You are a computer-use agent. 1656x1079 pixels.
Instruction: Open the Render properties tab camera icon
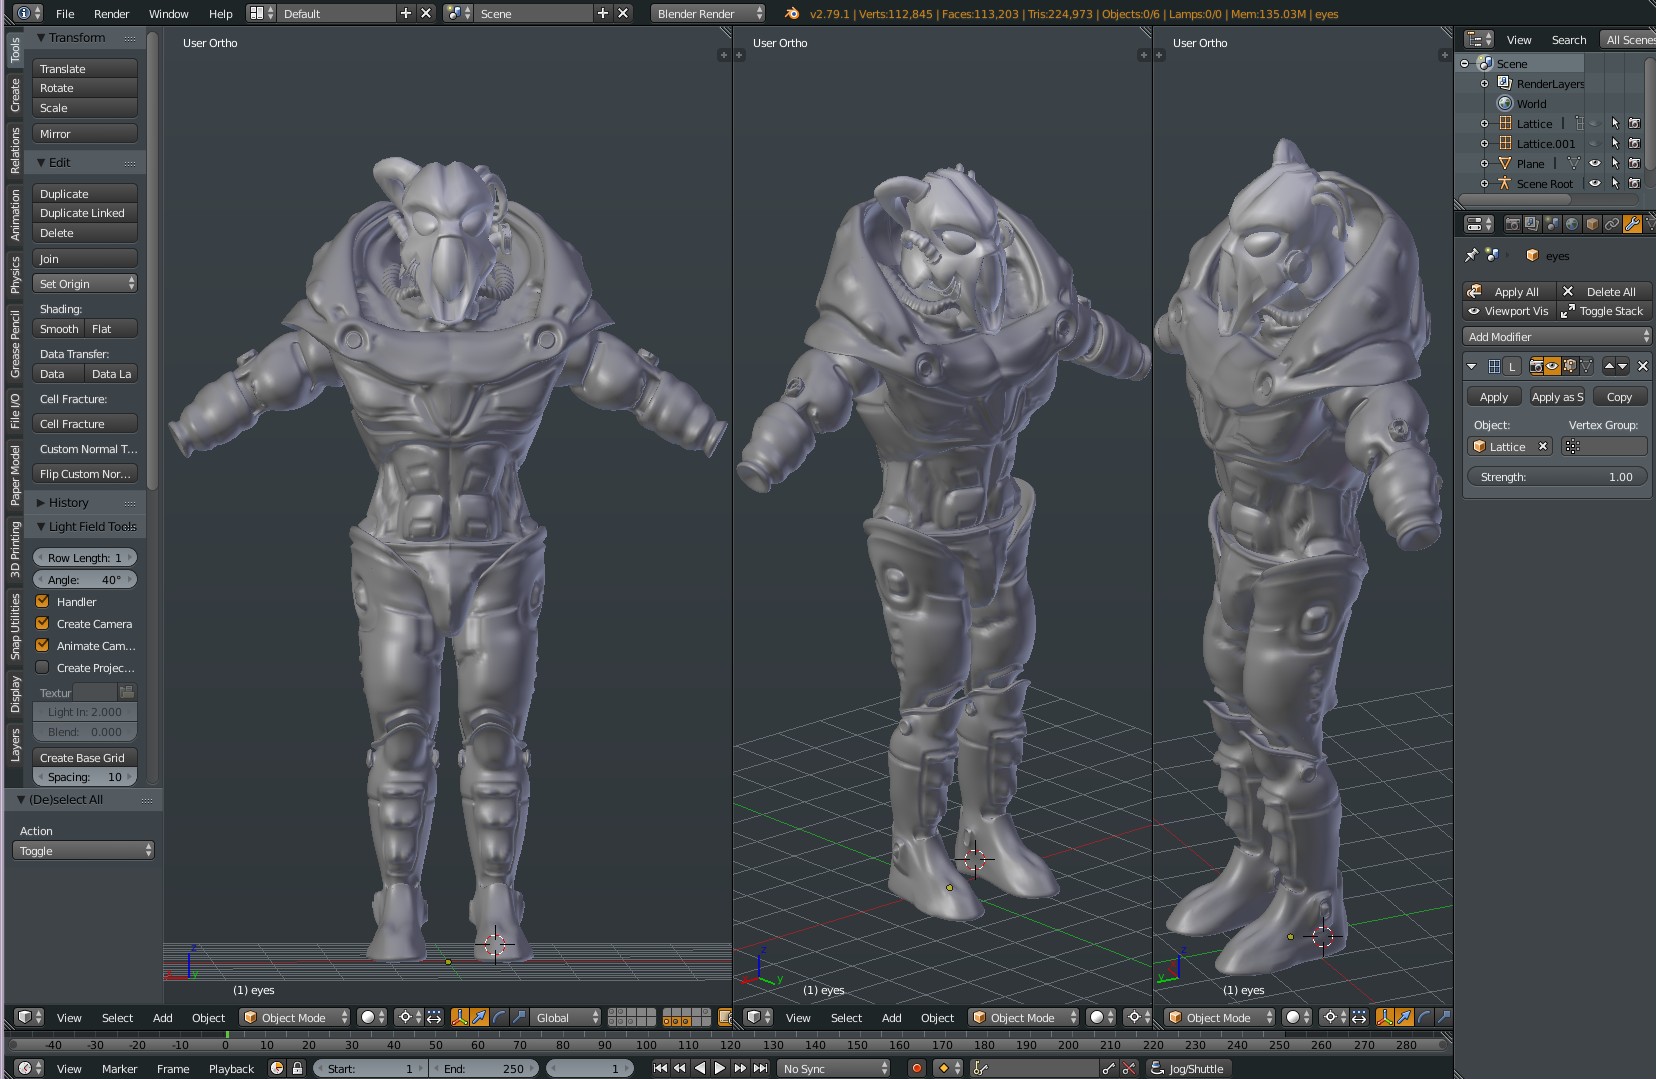point(1512,225)
